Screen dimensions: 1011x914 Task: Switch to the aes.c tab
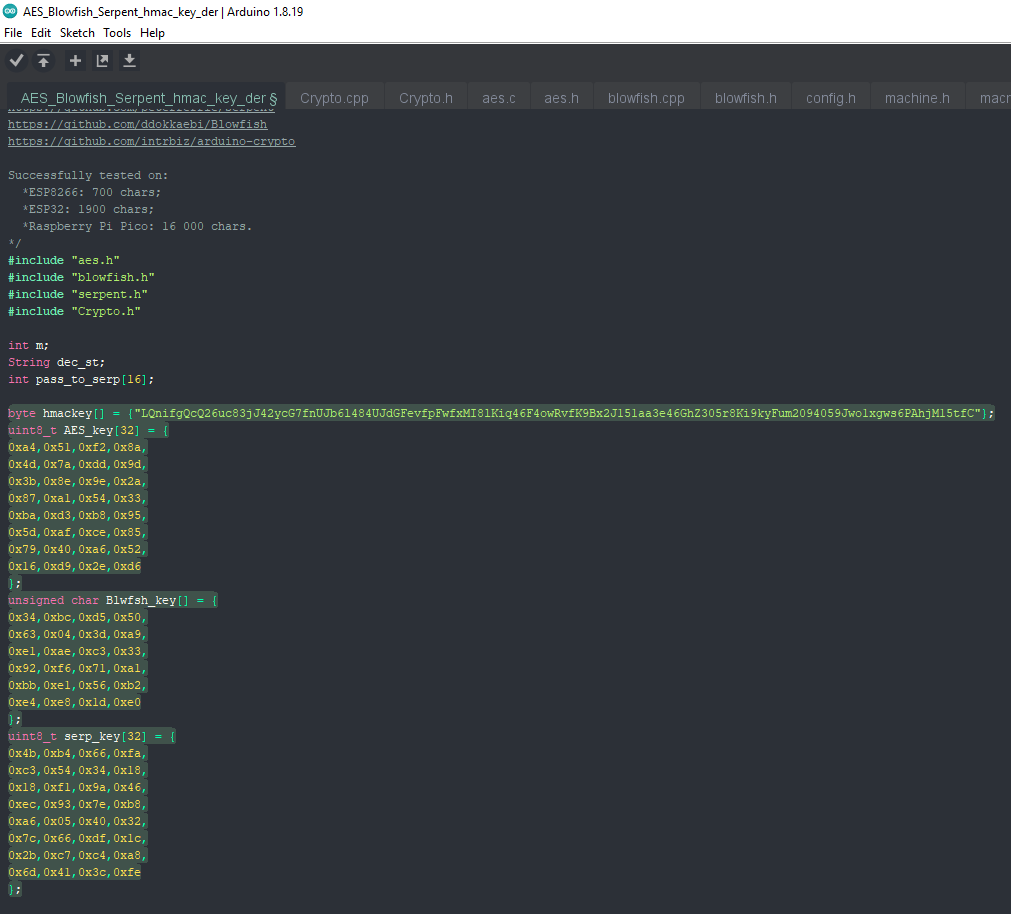pyautogui.click(x=498, y=98)
